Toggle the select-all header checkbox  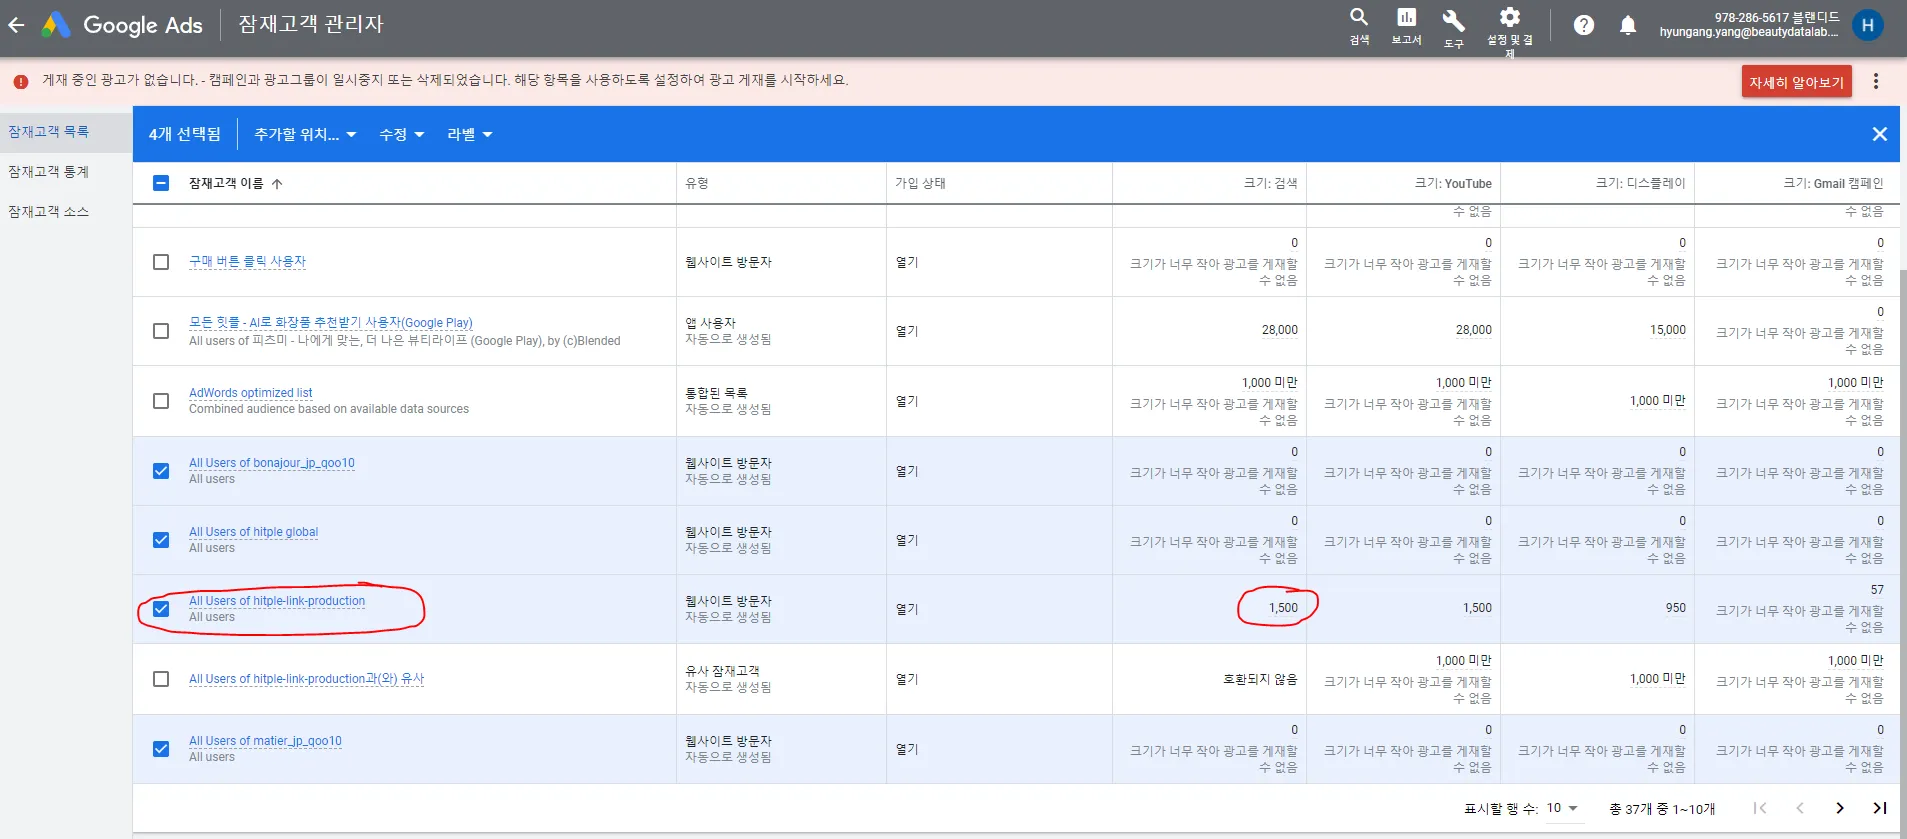coord(161,183)
